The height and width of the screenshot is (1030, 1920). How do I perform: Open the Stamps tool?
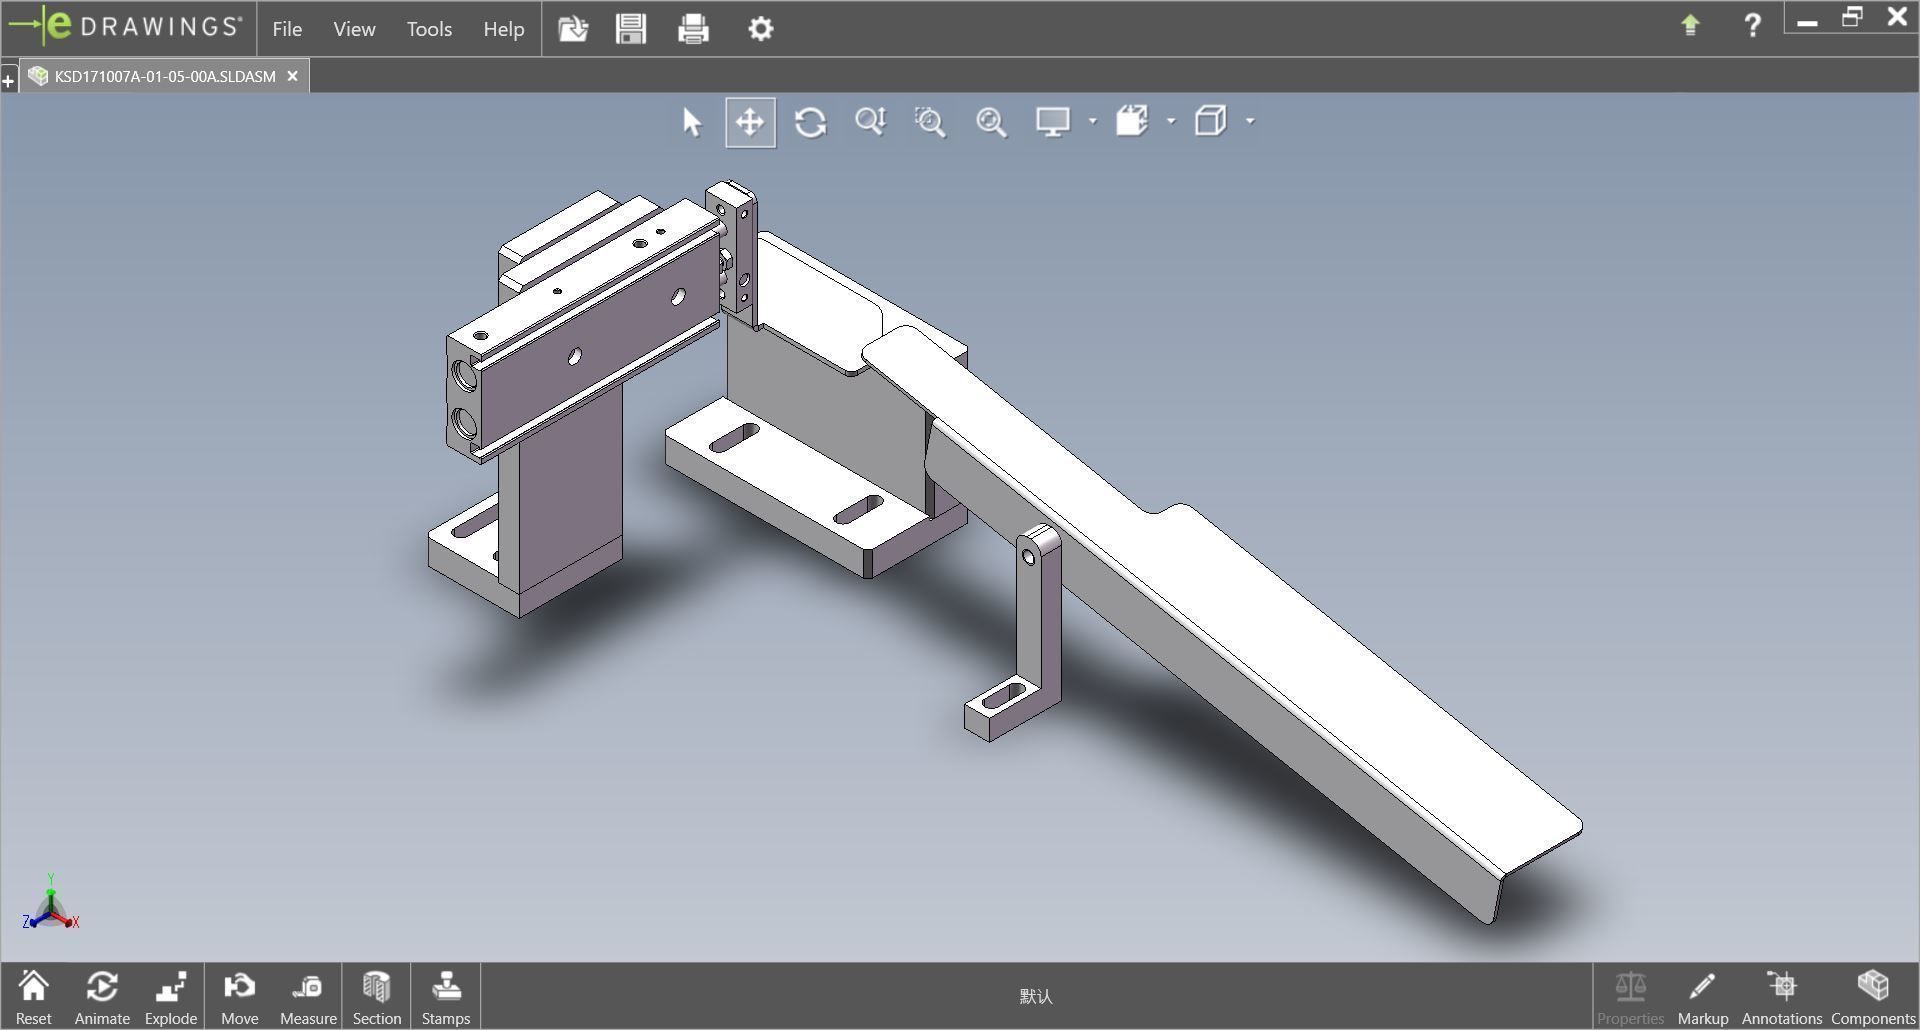[x=446, y=997]
